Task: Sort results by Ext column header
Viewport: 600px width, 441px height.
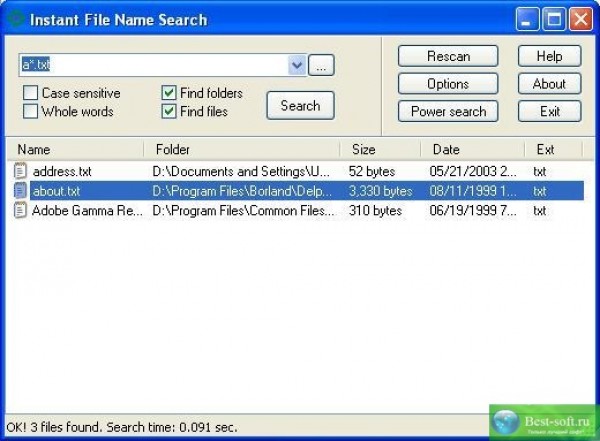Action: (554, 149)
